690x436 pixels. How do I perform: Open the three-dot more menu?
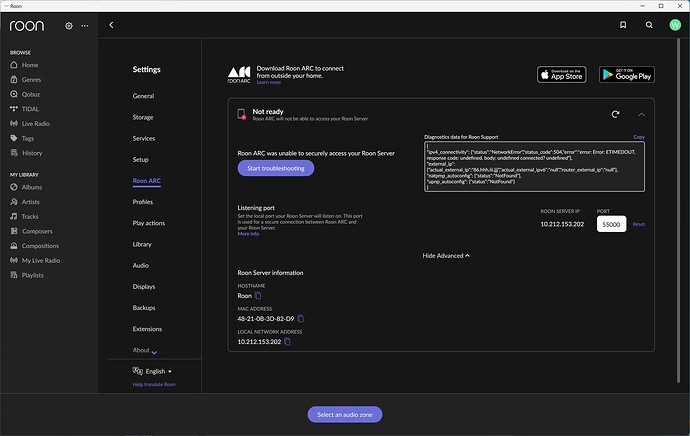point(84,26)
